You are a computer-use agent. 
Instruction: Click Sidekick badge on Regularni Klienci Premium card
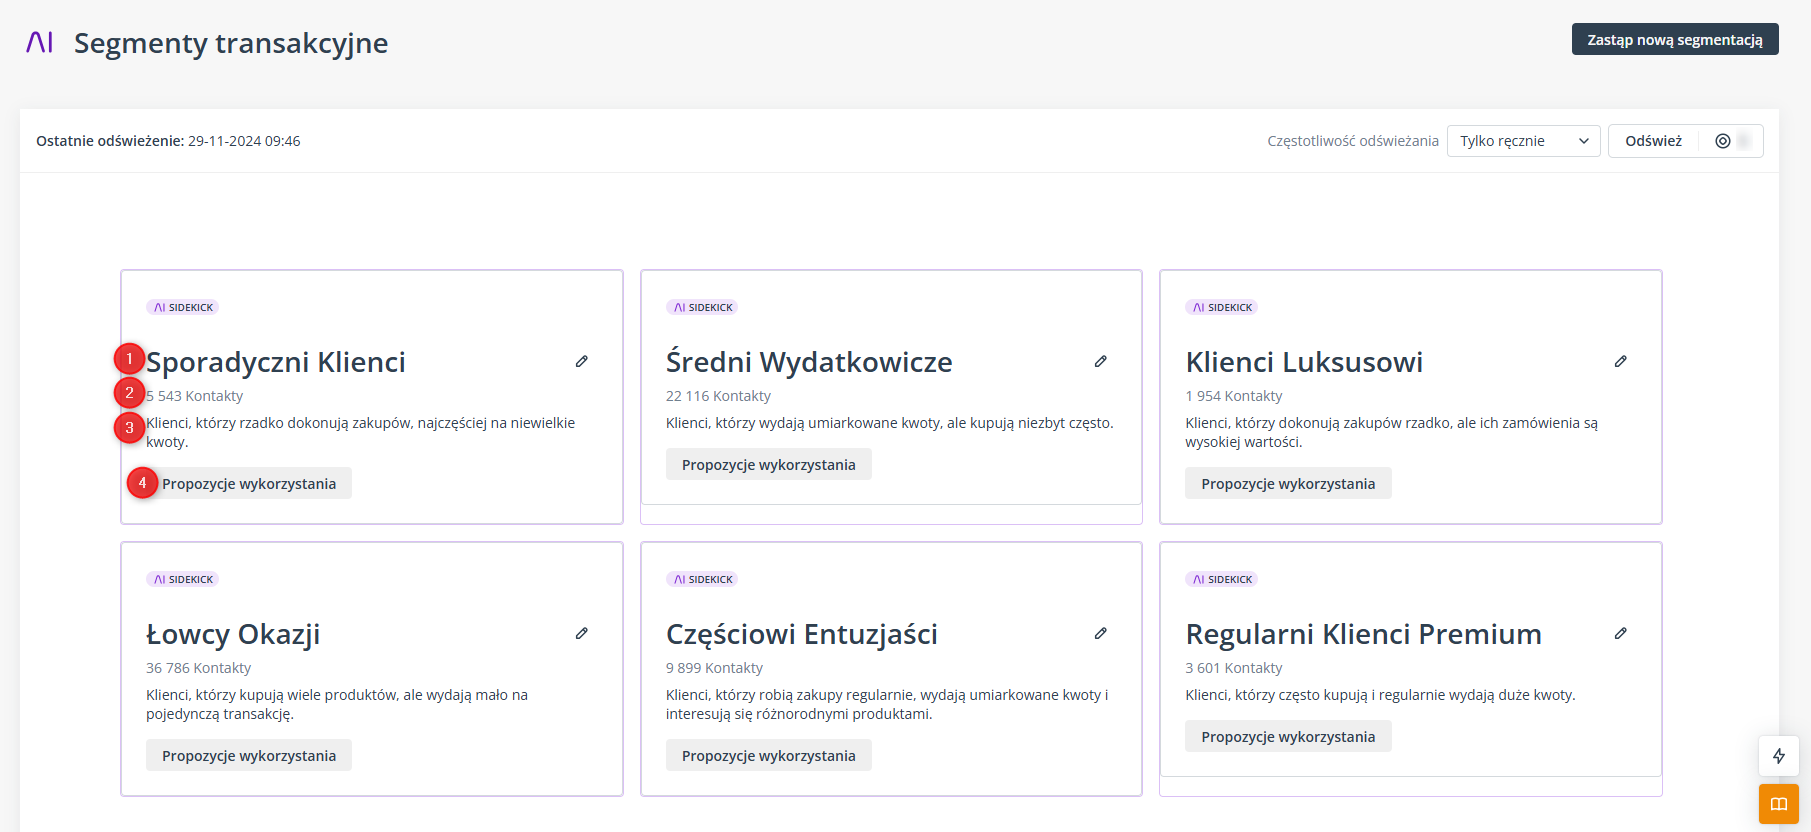coord(1222,579)
